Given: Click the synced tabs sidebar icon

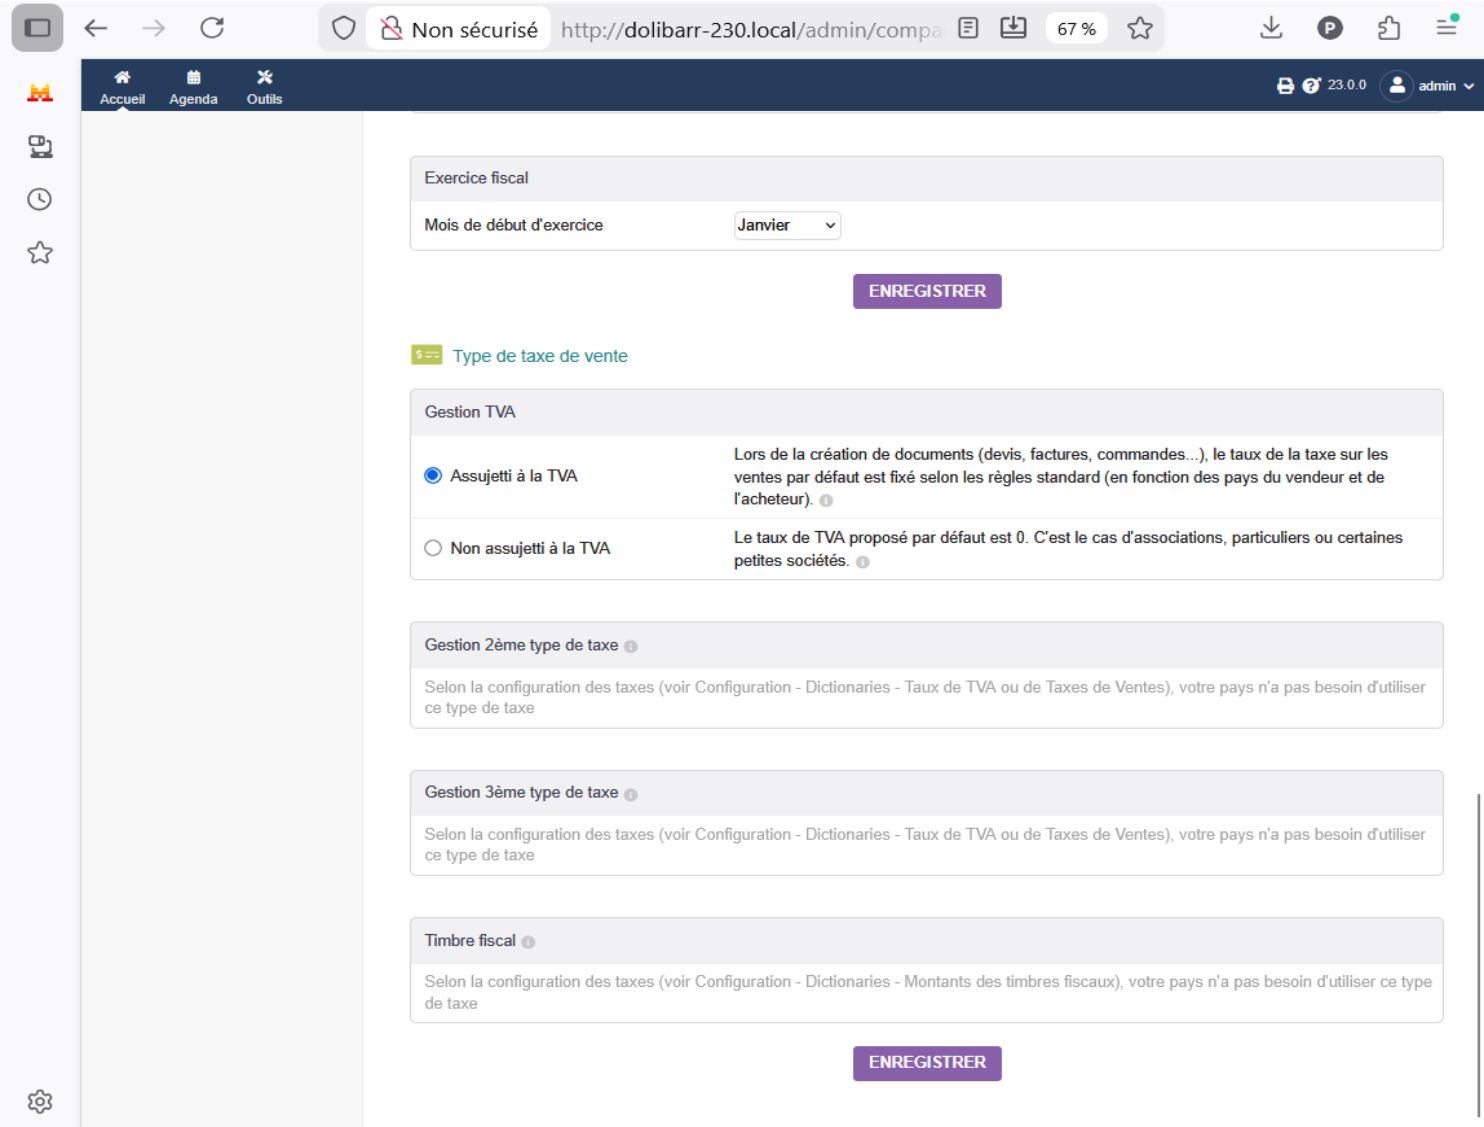Looking at the screenshot, I should click(39, 147).
